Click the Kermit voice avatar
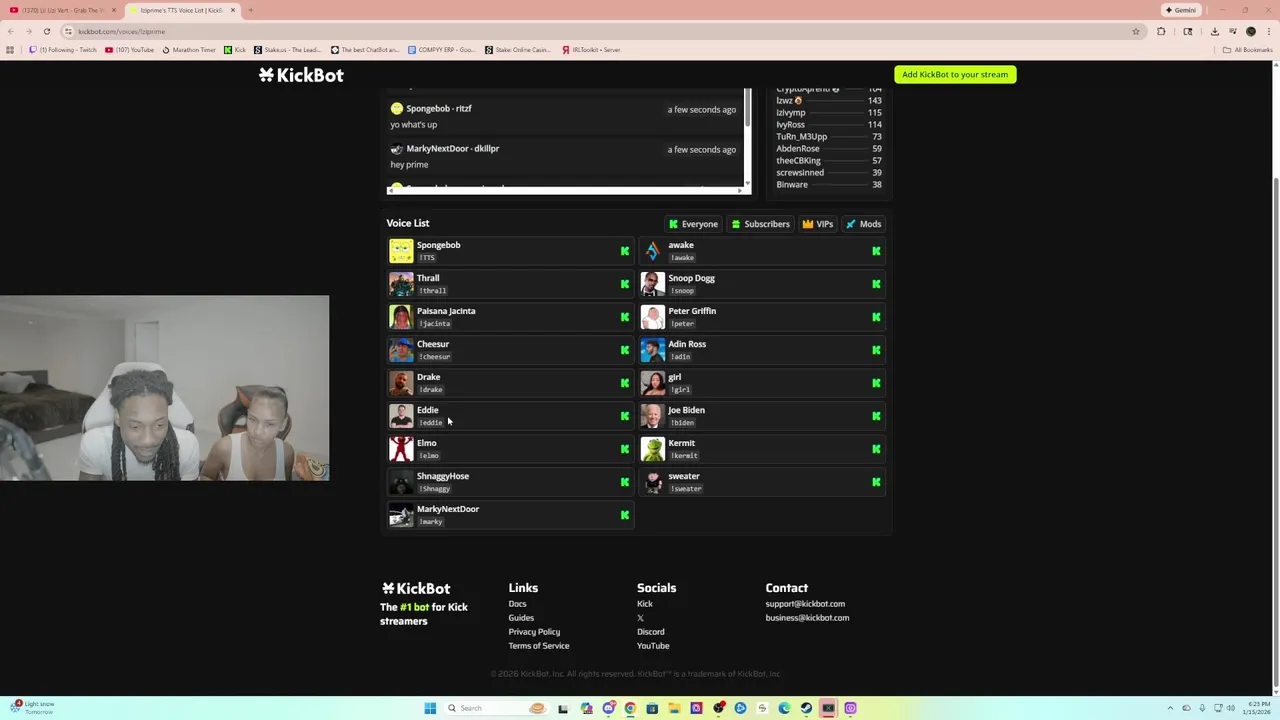 pos(653,449)
